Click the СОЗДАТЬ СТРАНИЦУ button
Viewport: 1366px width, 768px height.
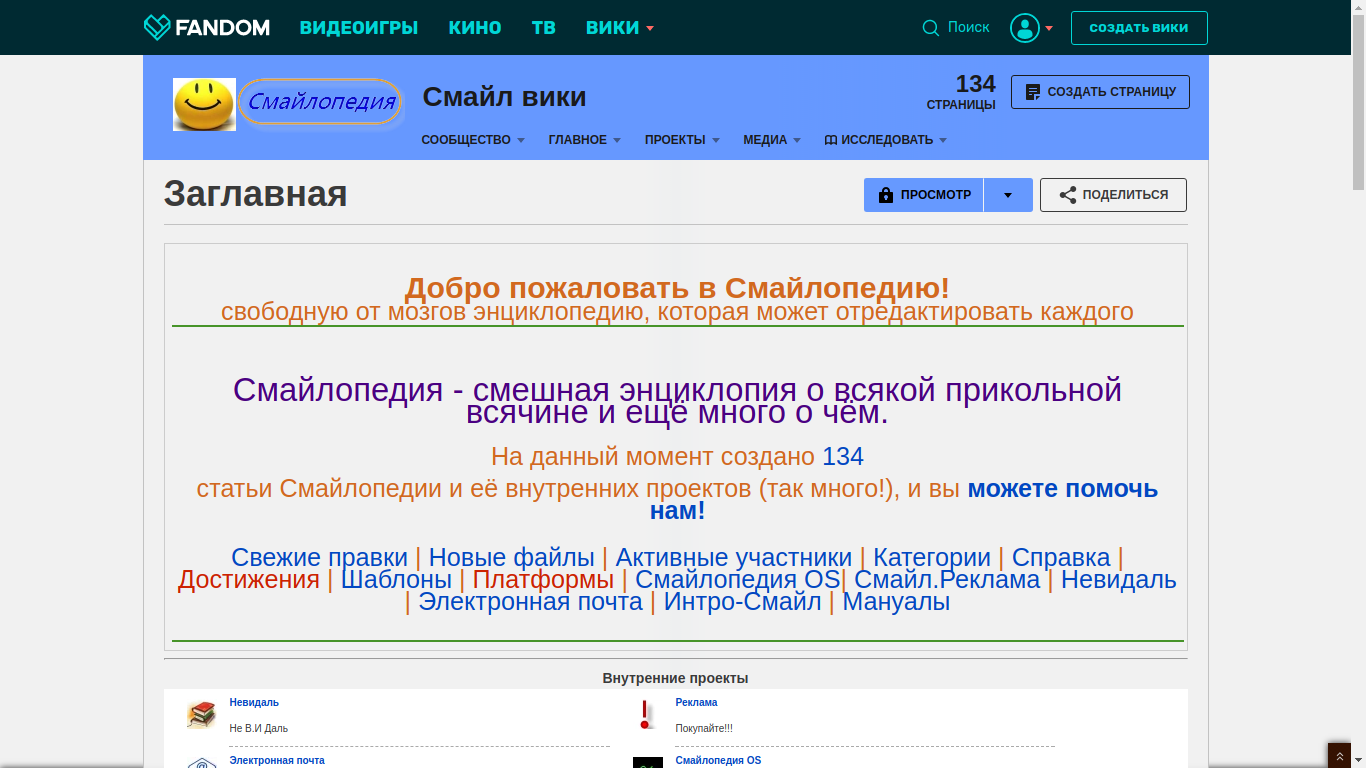[1100, 92]
